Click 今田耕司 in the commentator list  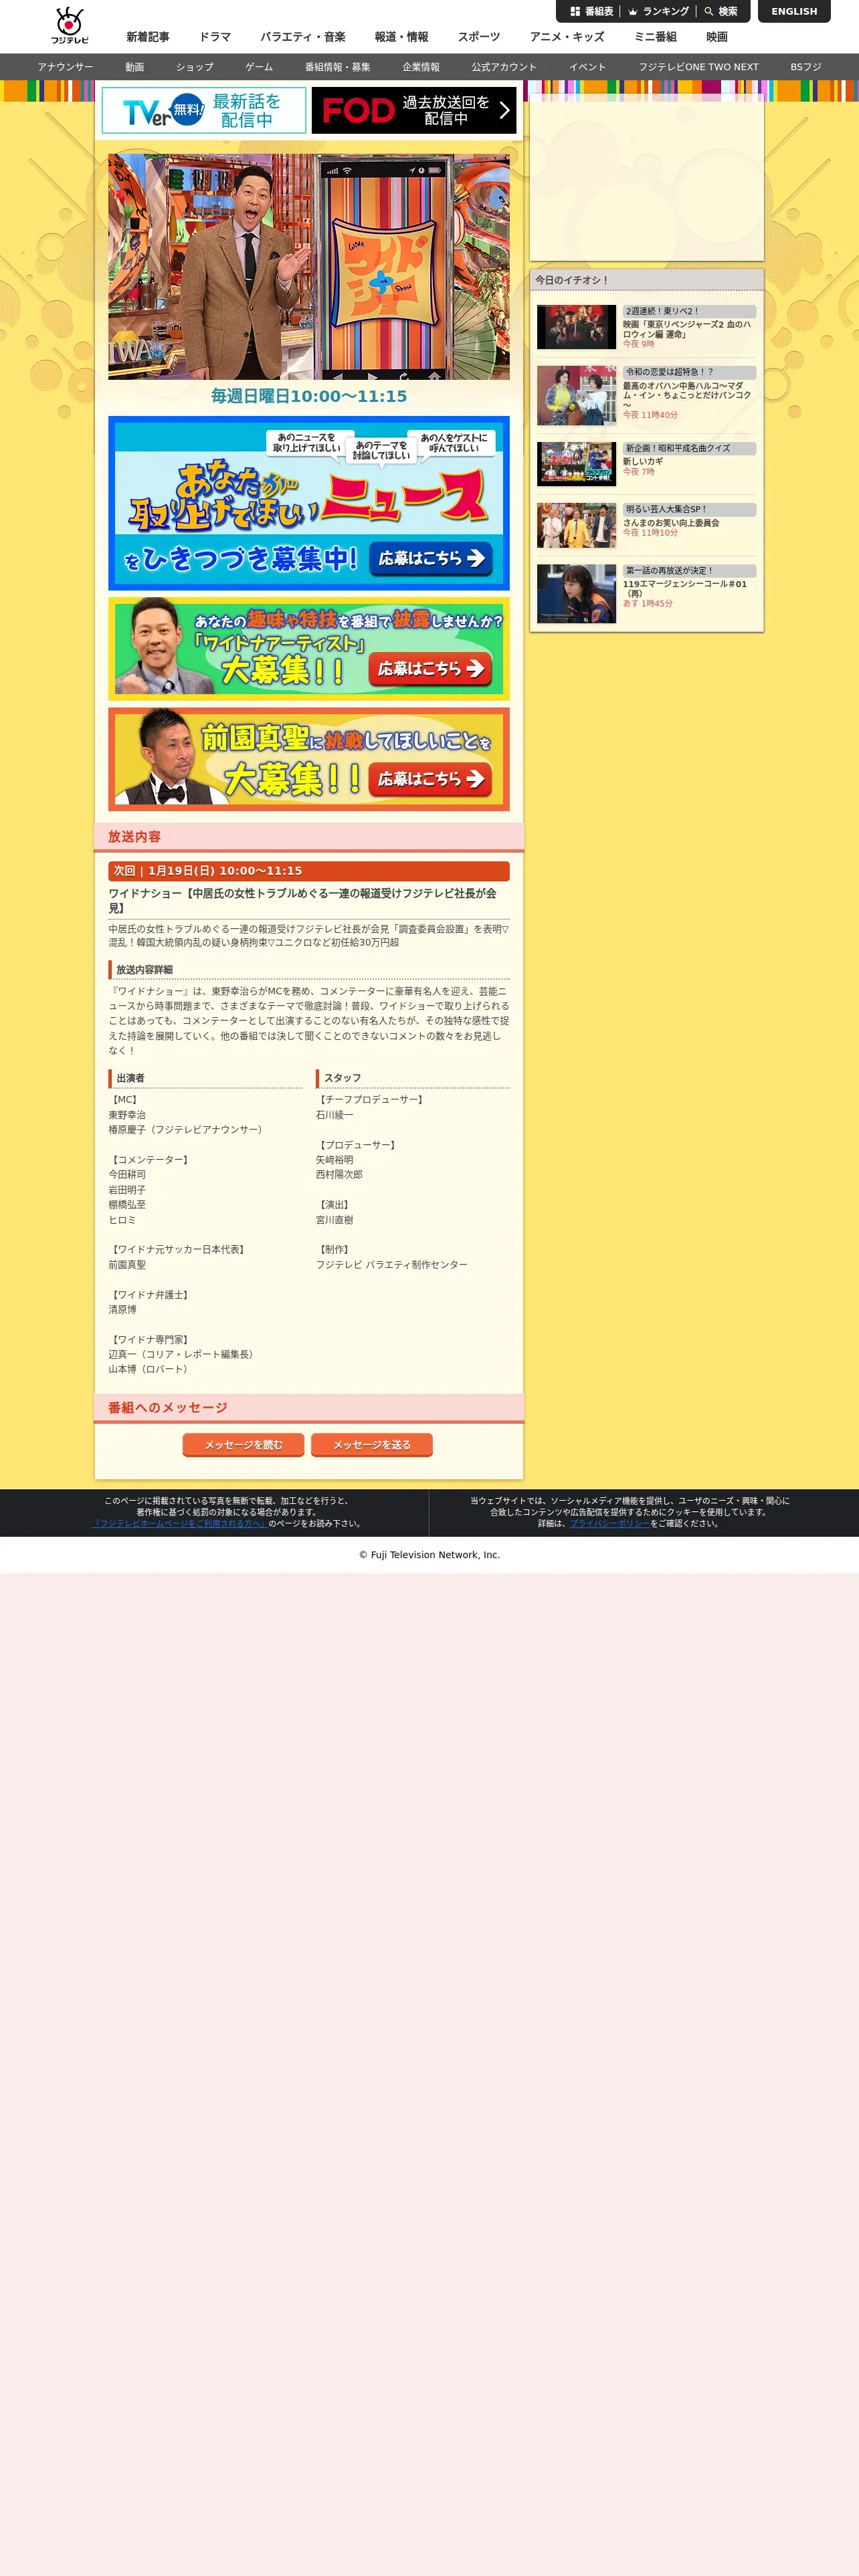tap(127, 1174)
